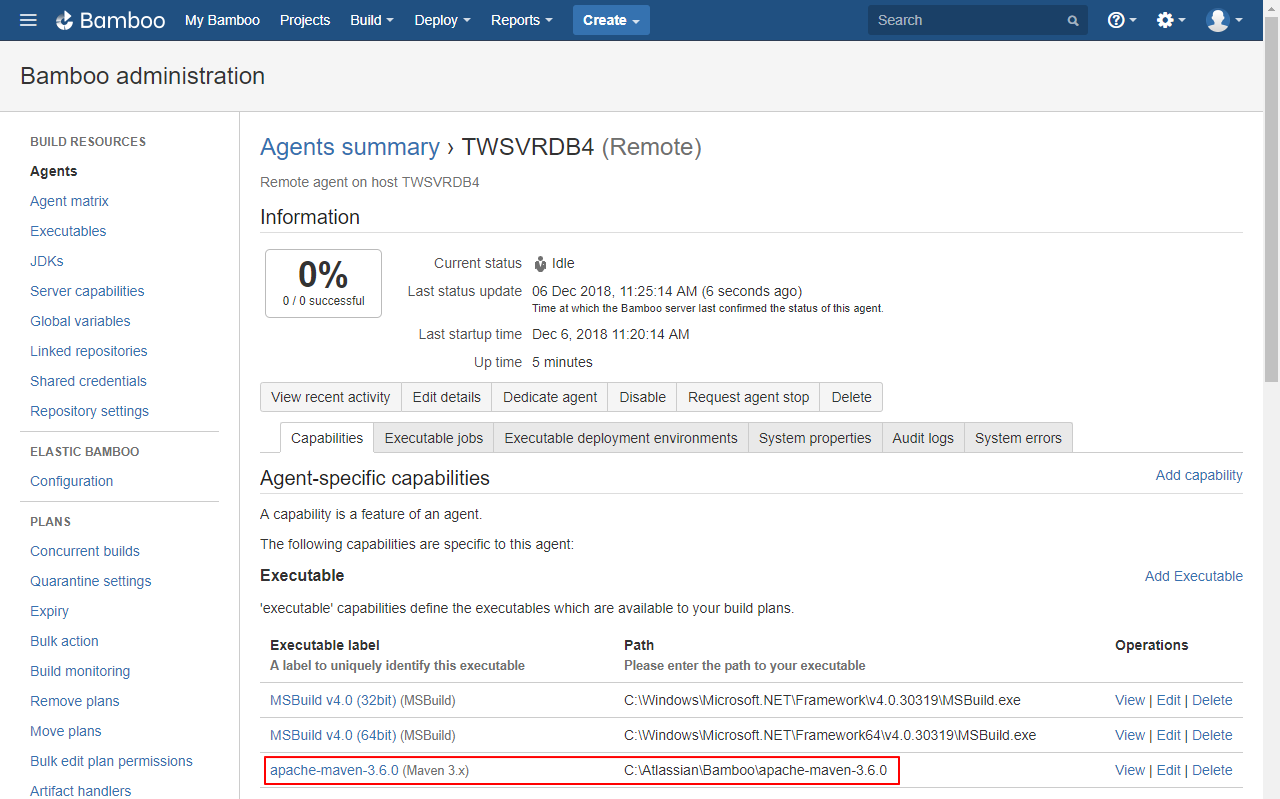
Task: Edit the apache-maven-3.6.0 executable
Action: pyautogui.click(x=1169, y=770)
